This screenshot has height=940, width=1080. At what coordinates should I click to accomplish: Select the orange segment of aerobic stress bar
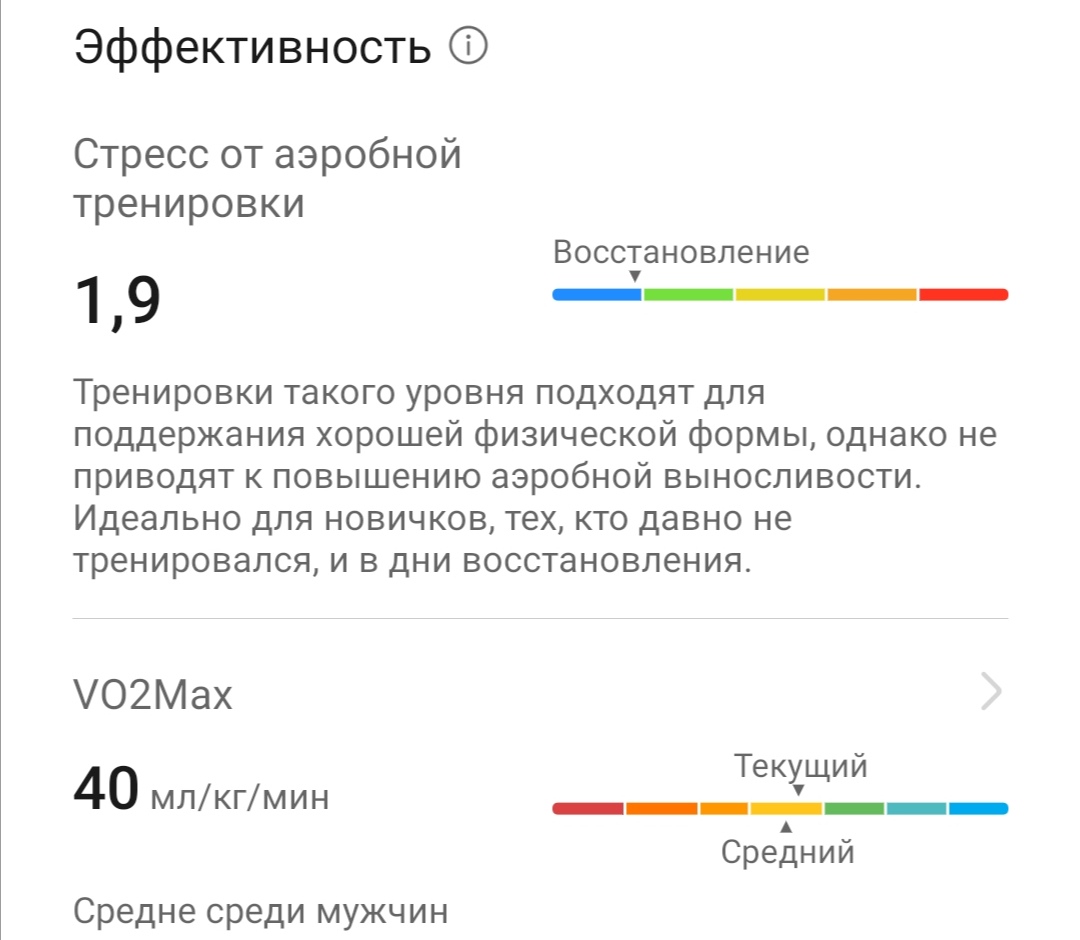pos(871,295)
